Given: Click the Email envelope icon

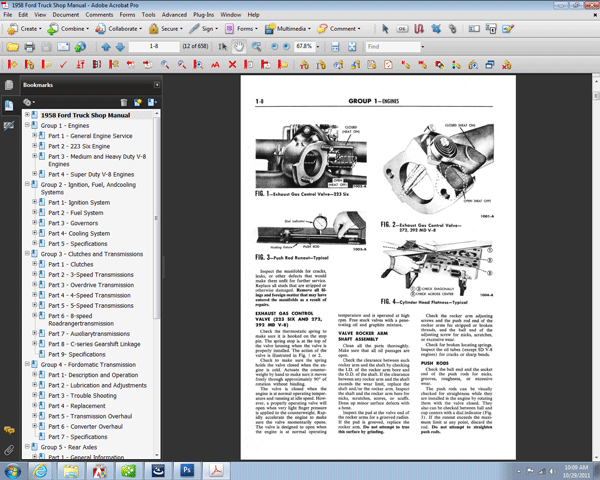Looking at the screenshot, I should point(63,47).
